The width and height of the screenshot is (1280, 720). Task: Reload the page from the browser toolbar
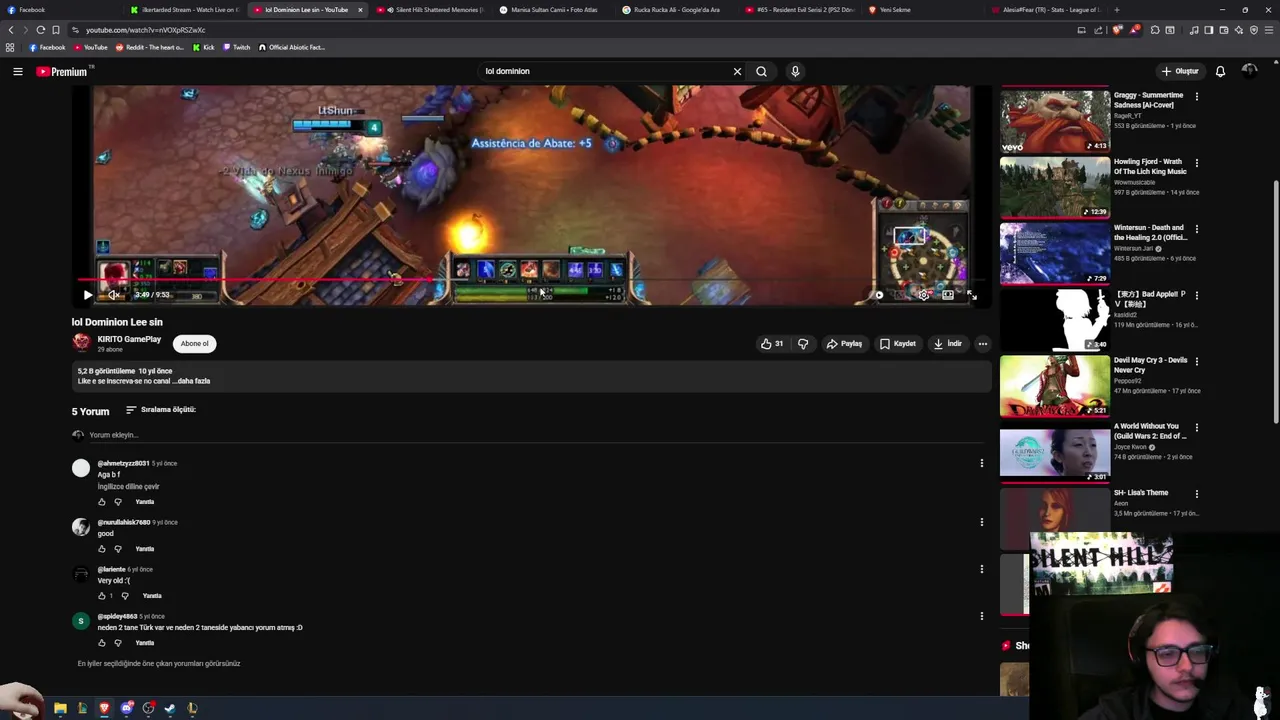(40, 30)
